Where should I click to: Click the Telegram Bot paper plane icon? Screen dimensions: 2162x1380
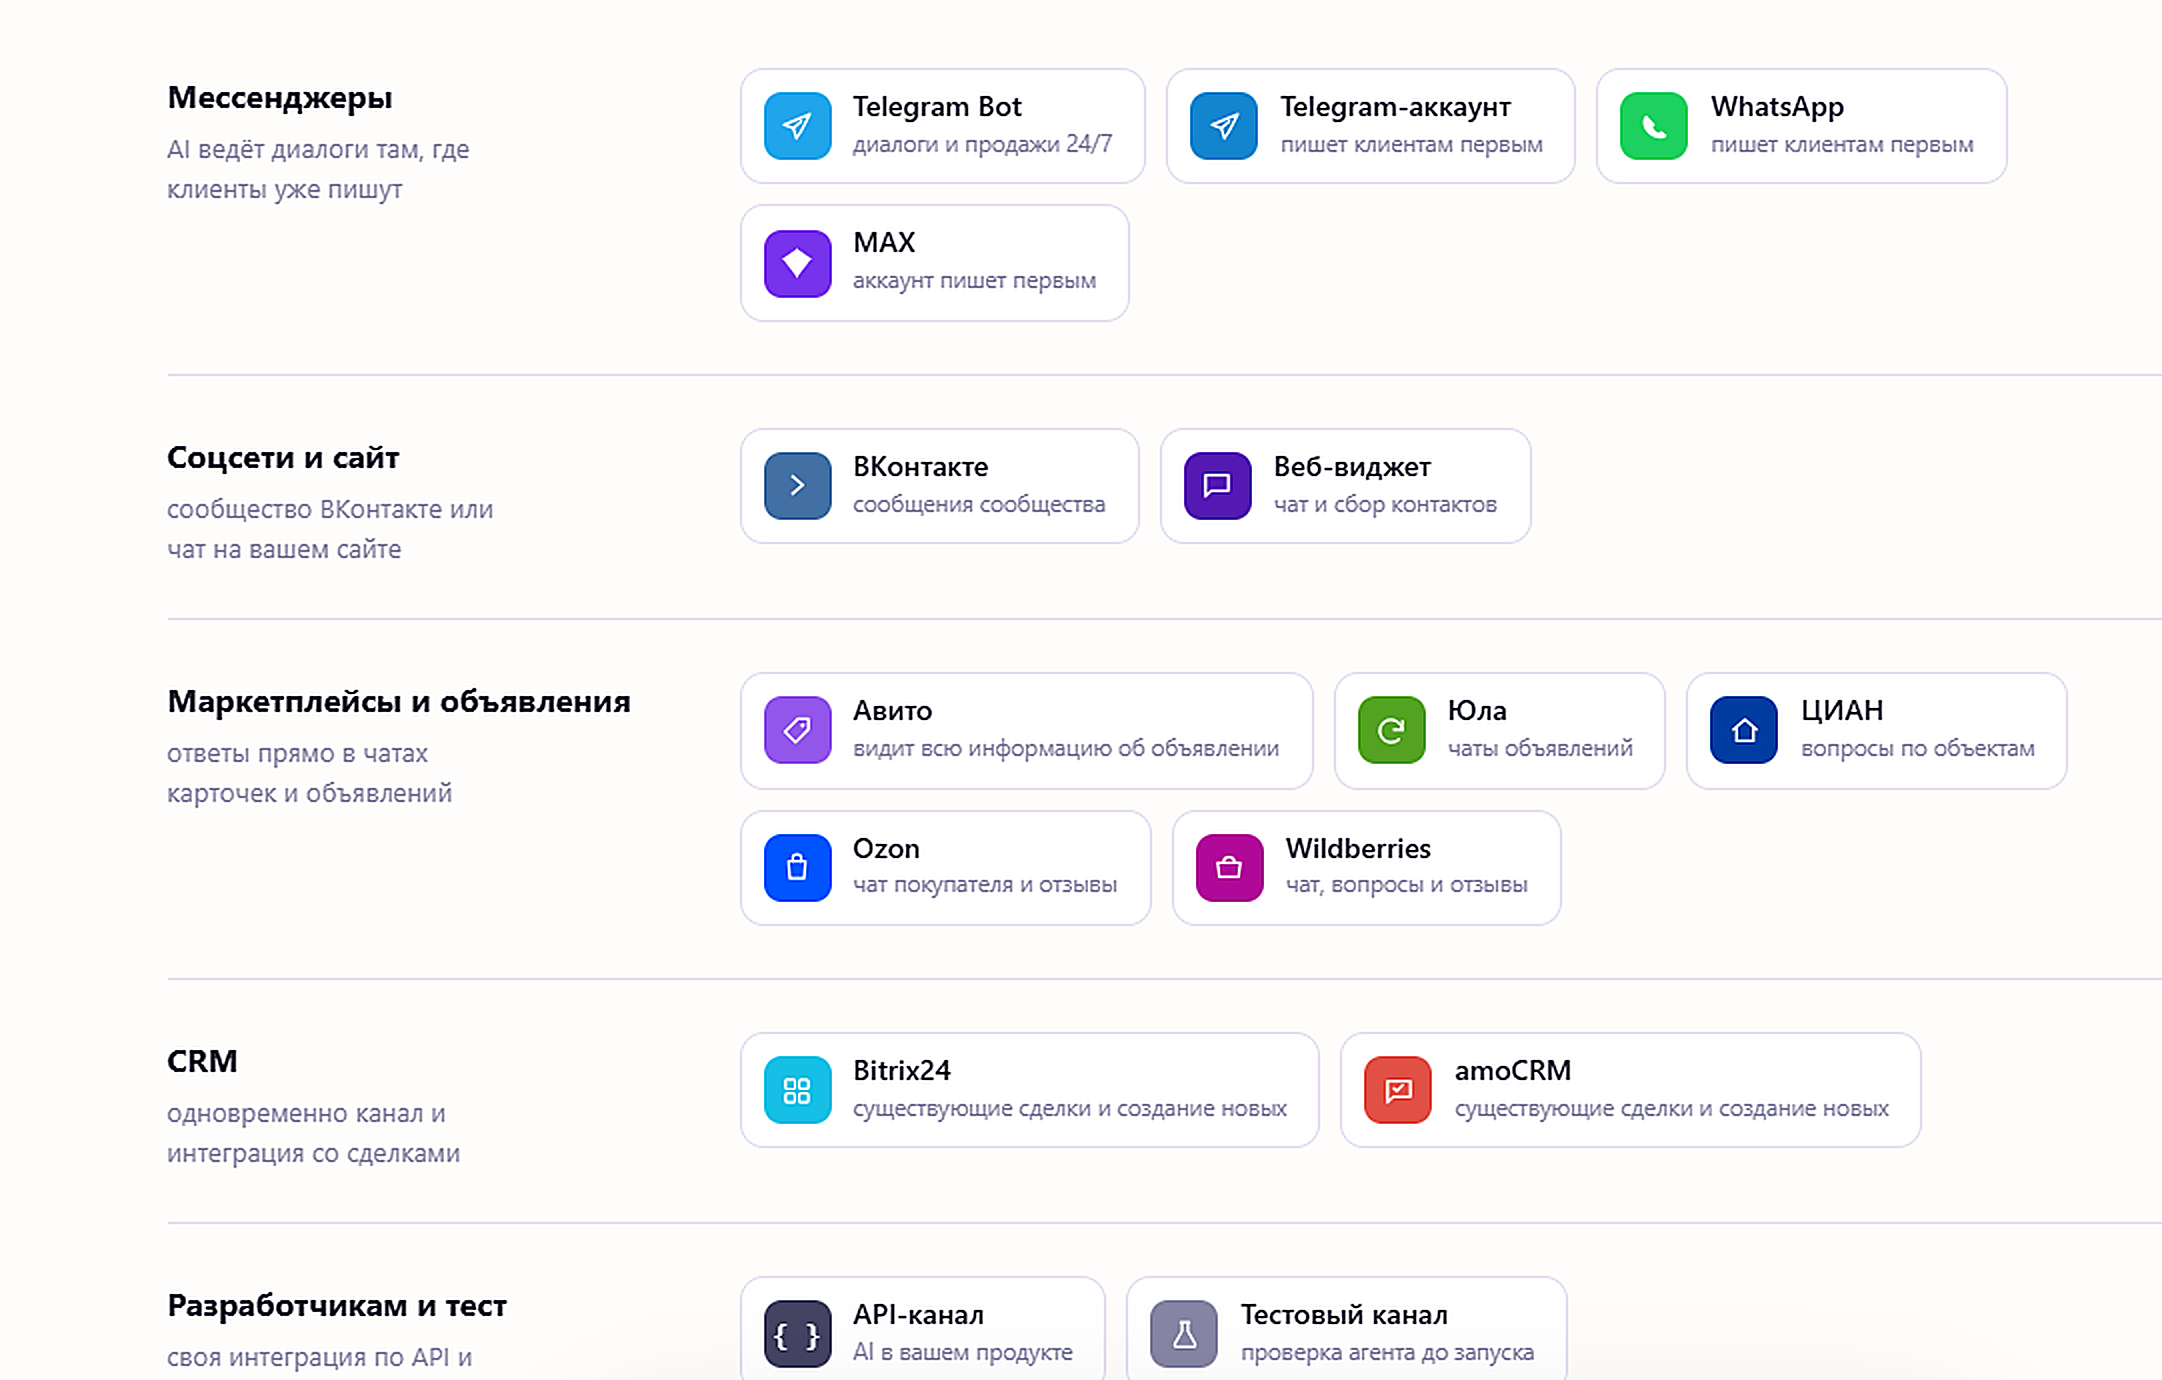click(x=797, y=126)
